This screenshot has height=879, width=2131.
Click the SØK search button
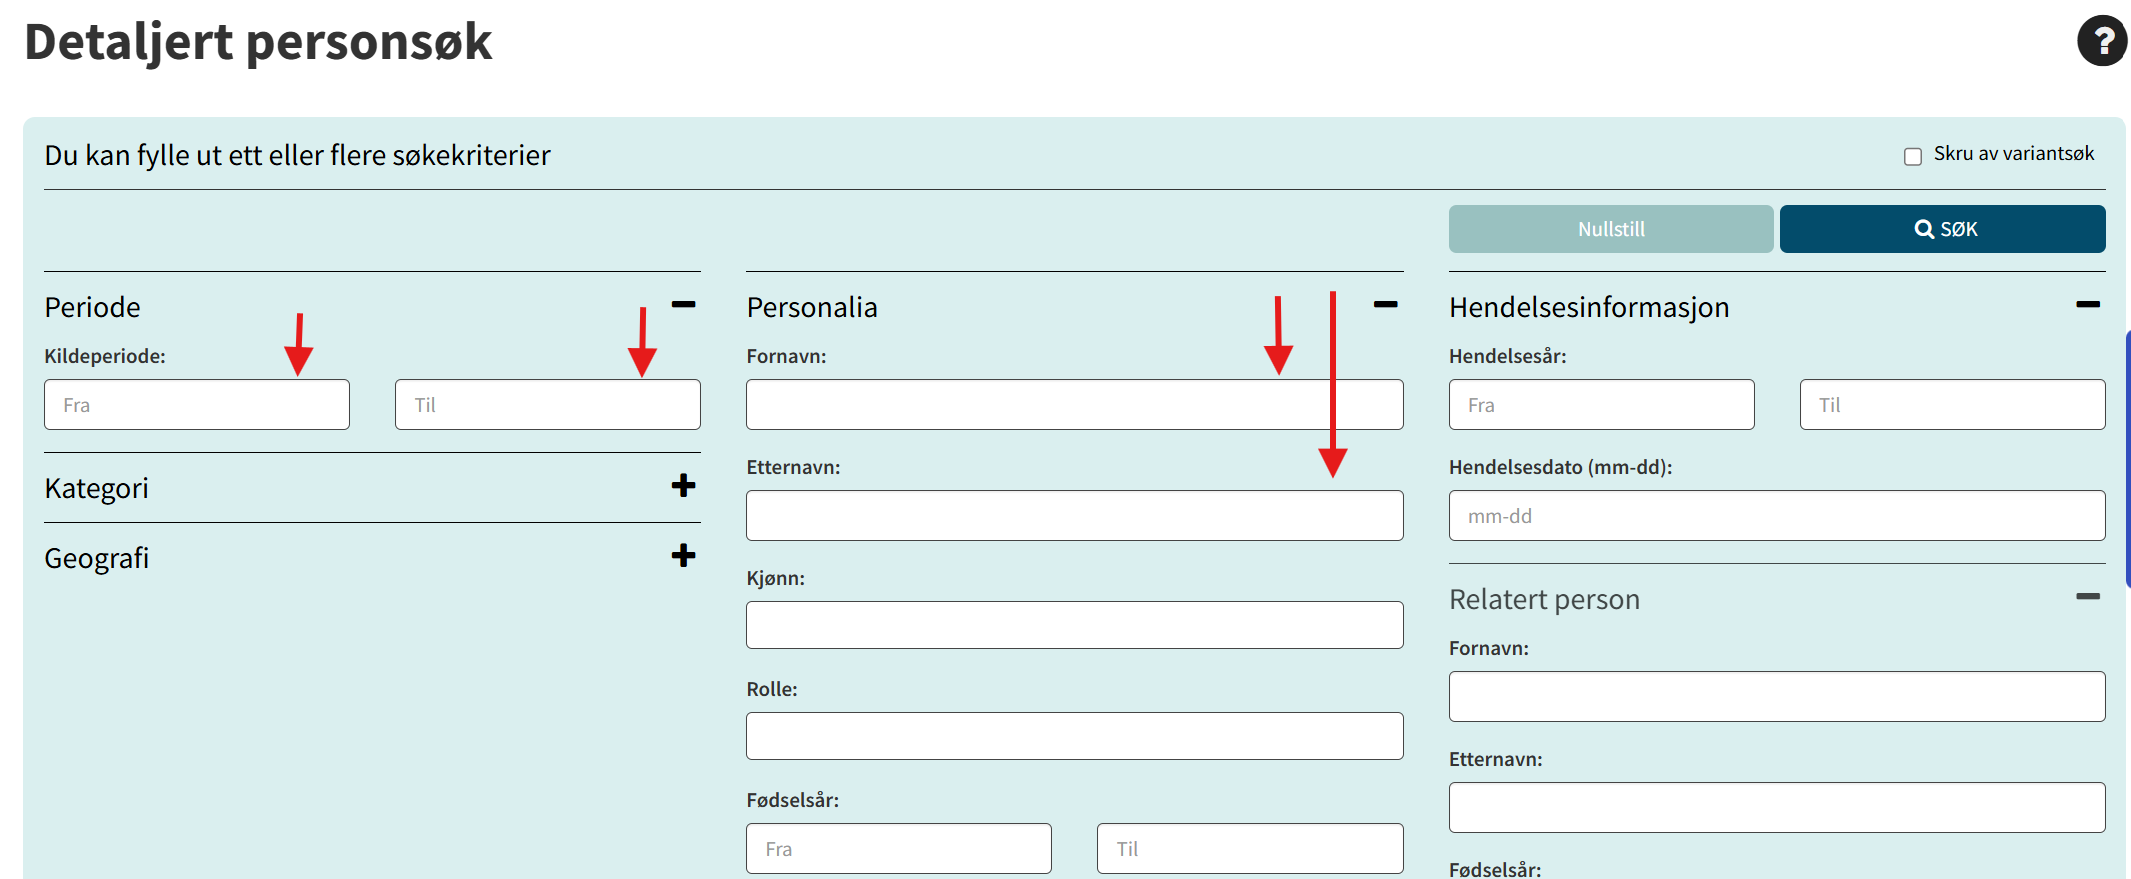pos(1942,229)
